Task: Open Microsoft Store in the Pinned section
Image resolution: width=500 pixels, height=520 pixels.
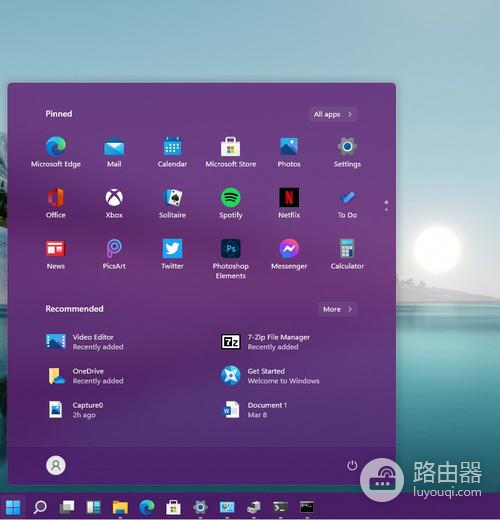Action: [231, 152]
